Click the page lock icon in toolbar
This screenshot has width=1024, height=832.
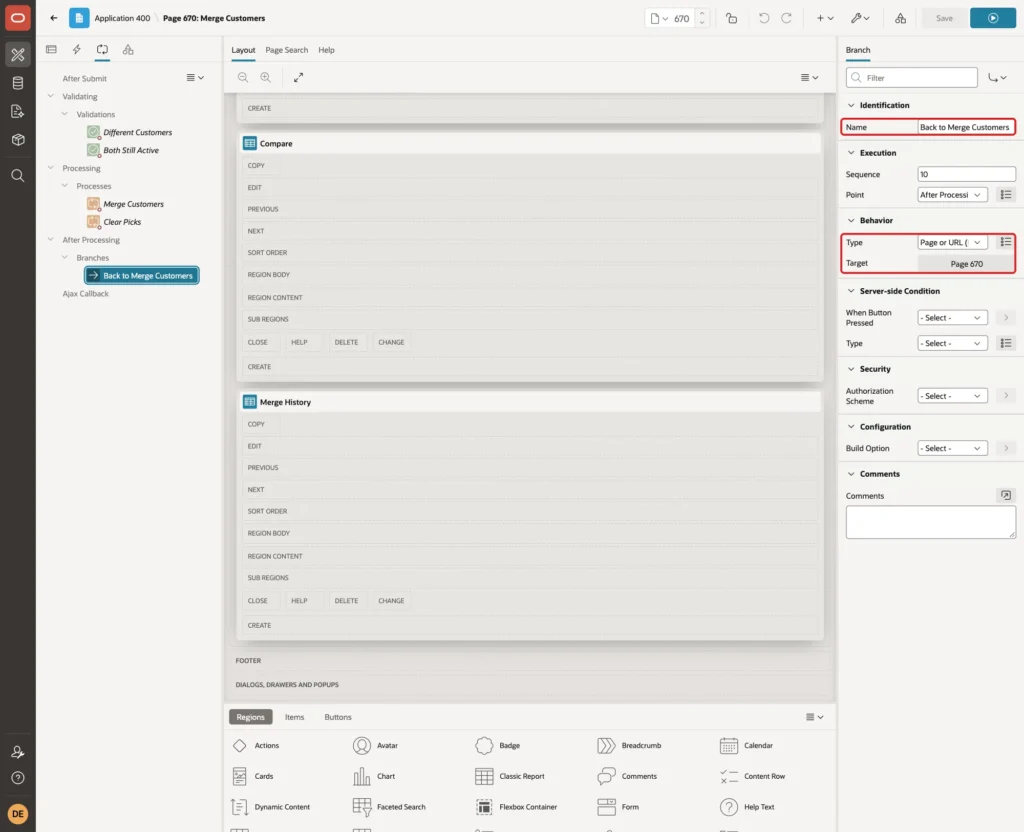coord(731,18)
